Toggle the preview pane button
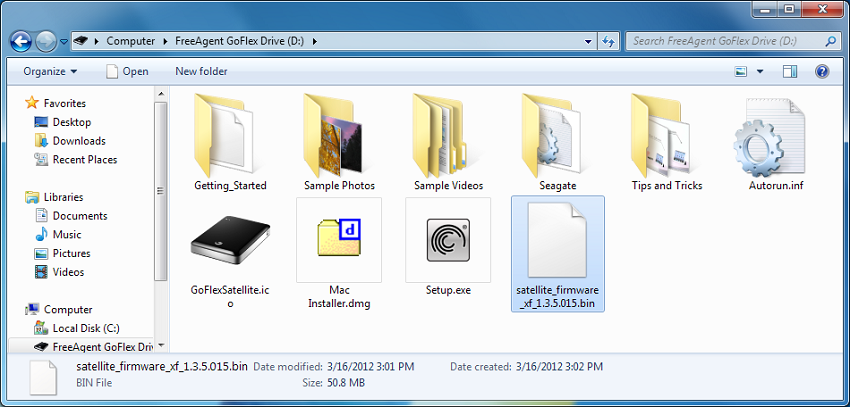 click(x=790, y=72)
